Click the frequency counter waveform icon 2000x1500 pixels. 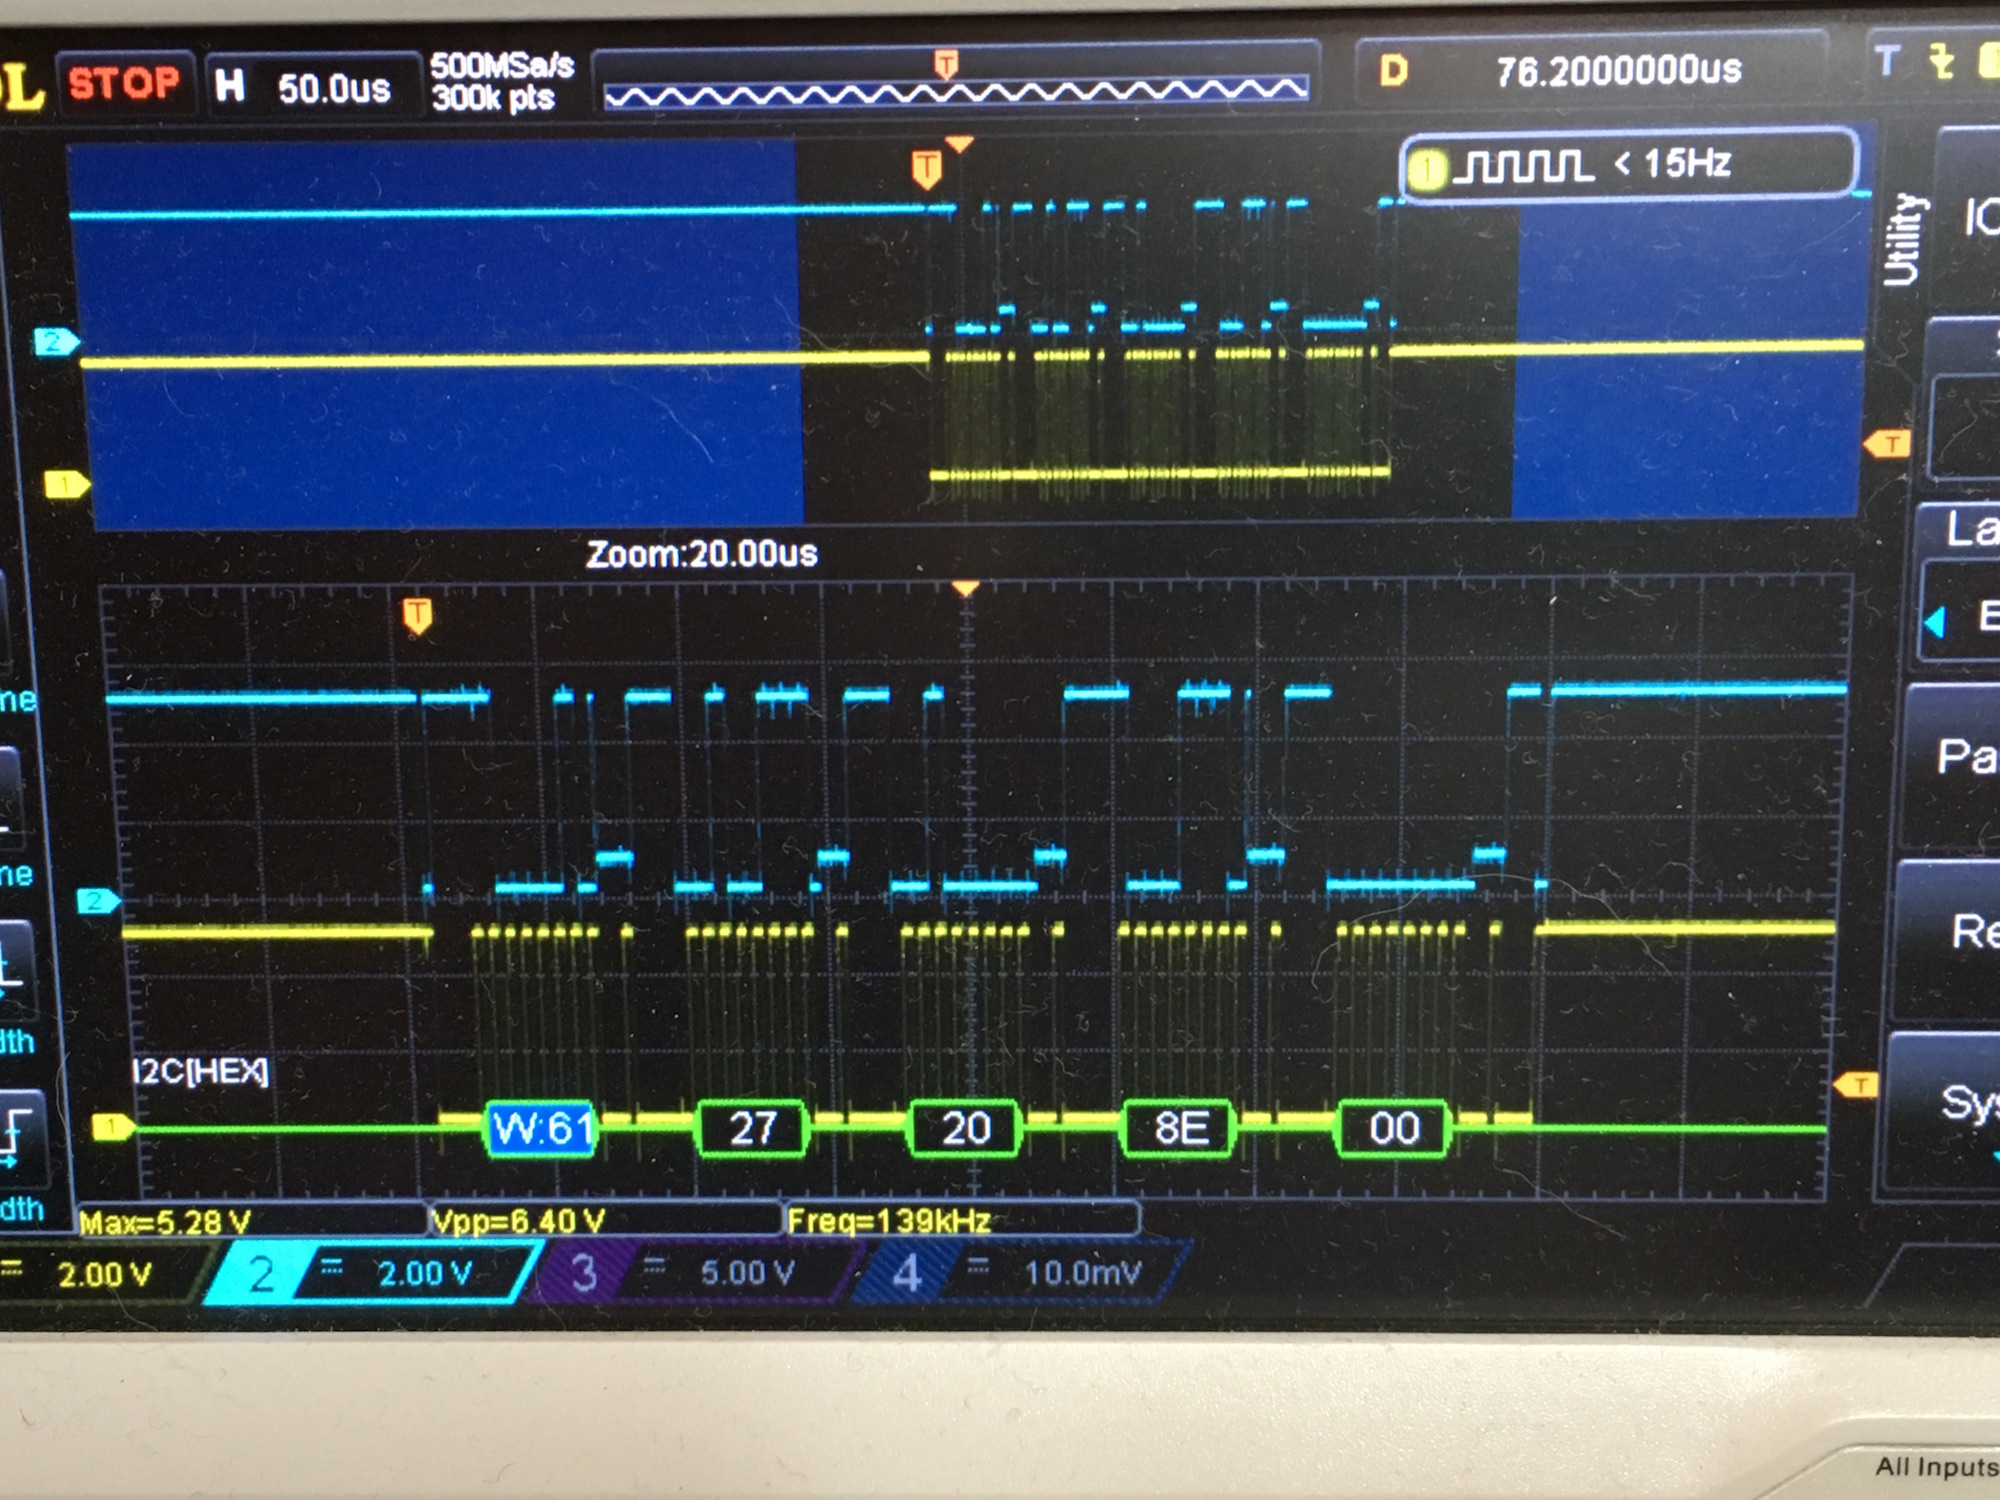tap(1522, 166)
